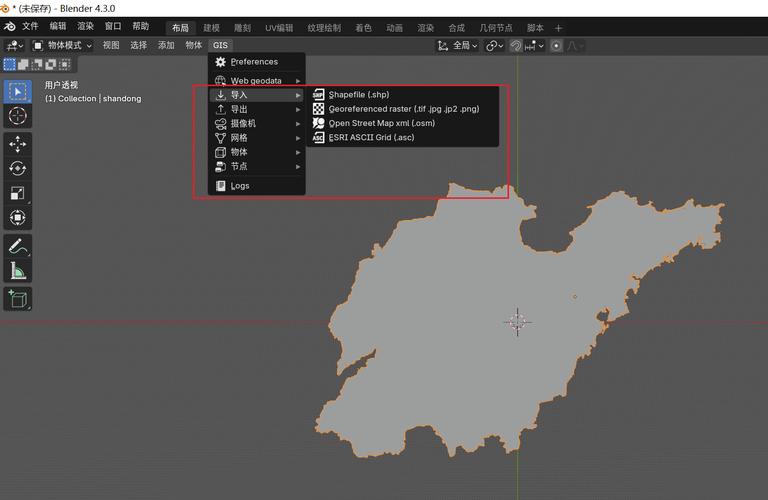Open the 帮助 menu
The width and height of the screenshot is (768, 500).
coord(141,26)
